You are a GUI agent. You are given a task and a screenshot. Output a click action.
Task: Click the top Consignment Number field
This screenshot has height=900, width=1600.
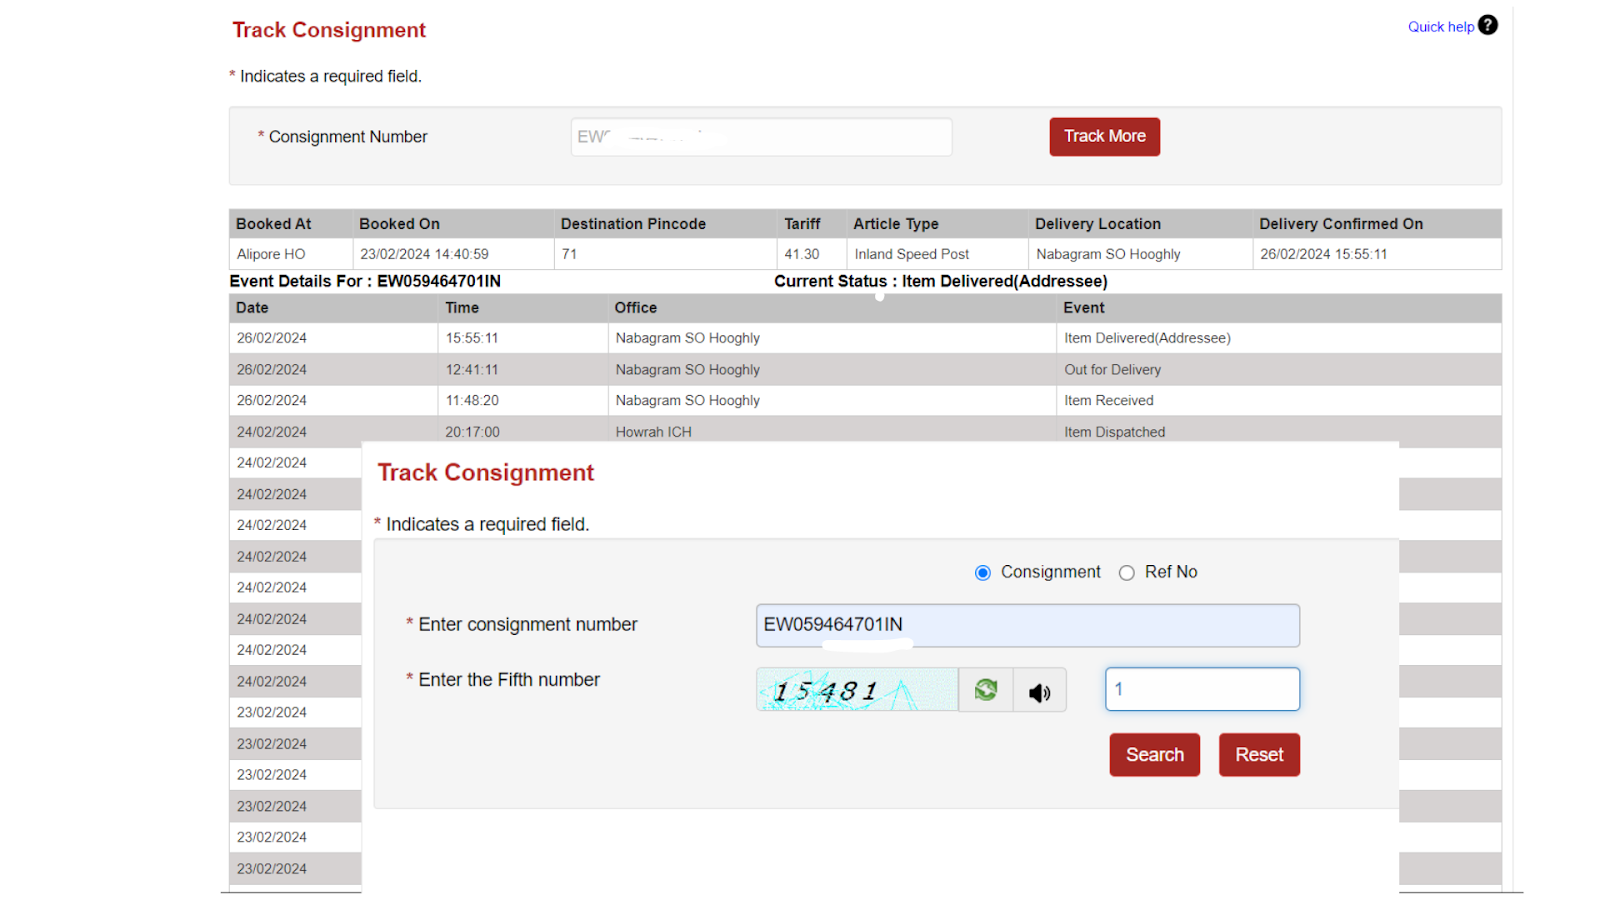761,137
